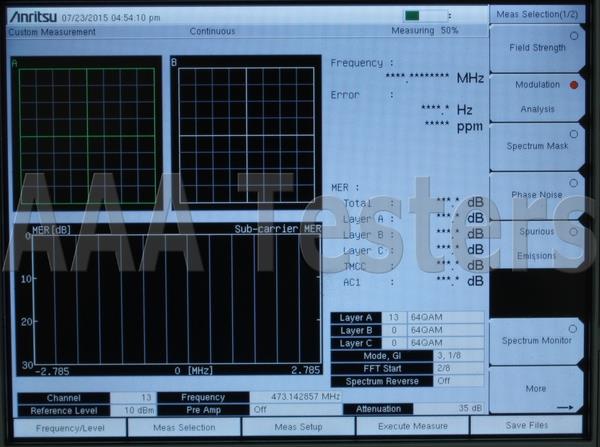Click Spectrum Reverse Off setting
600x447 pixels.
(x=458, y=381)
